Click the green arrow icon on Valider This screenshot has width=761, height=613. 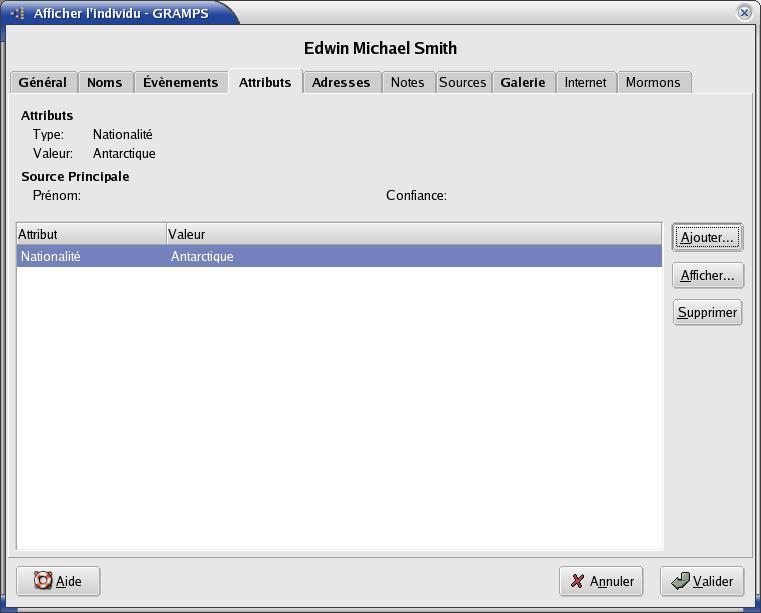tap(680, 581)
